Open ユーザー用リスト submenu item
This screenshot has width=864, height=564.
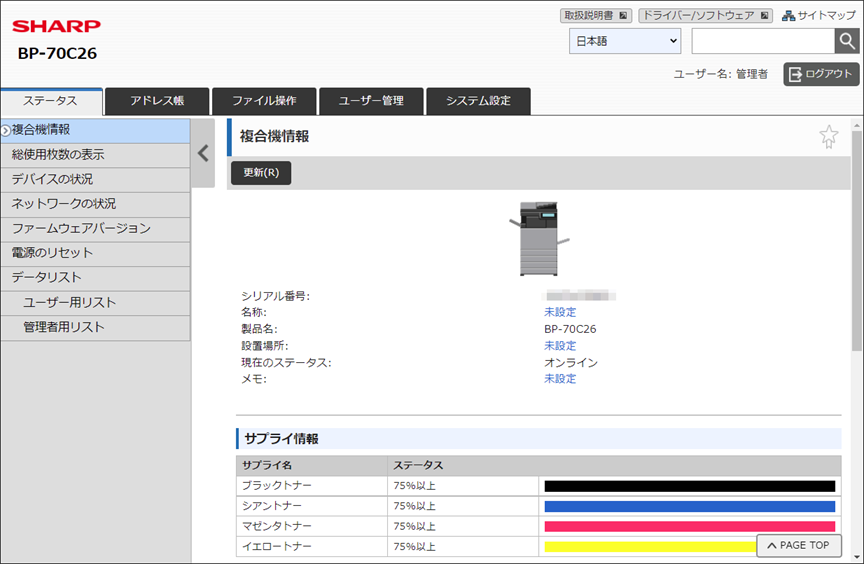pos(95,303)
